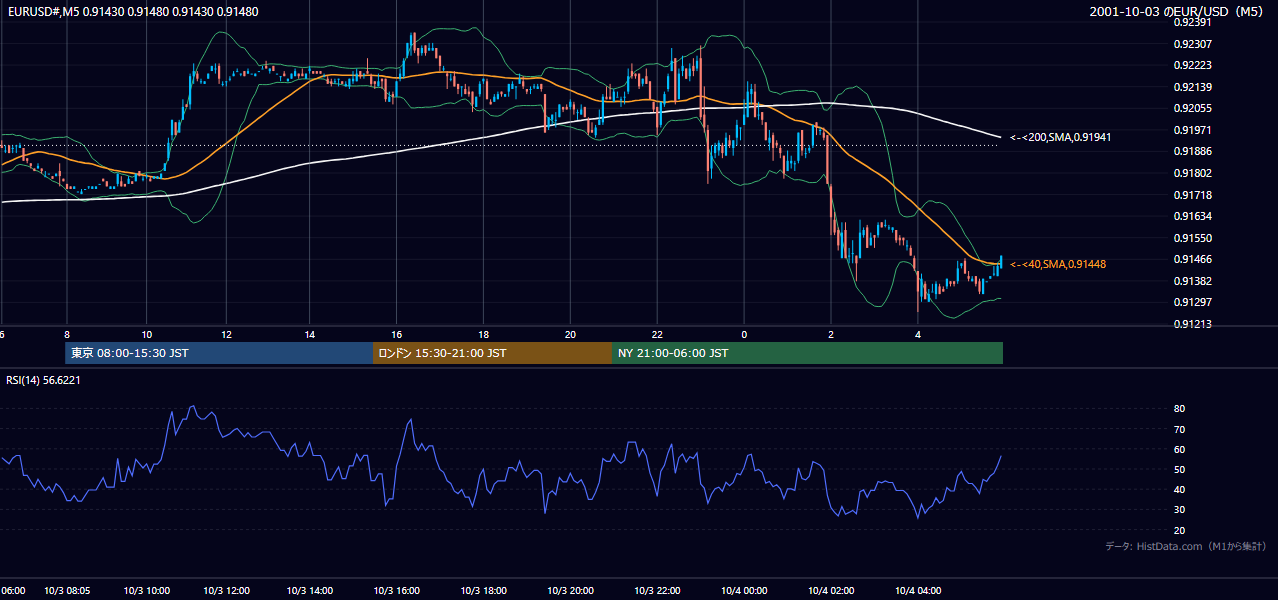Click the time label 10/4 00:00
Image resolution: width=1278 pixels, height=600 pixels.
click(x=743, y=591)
